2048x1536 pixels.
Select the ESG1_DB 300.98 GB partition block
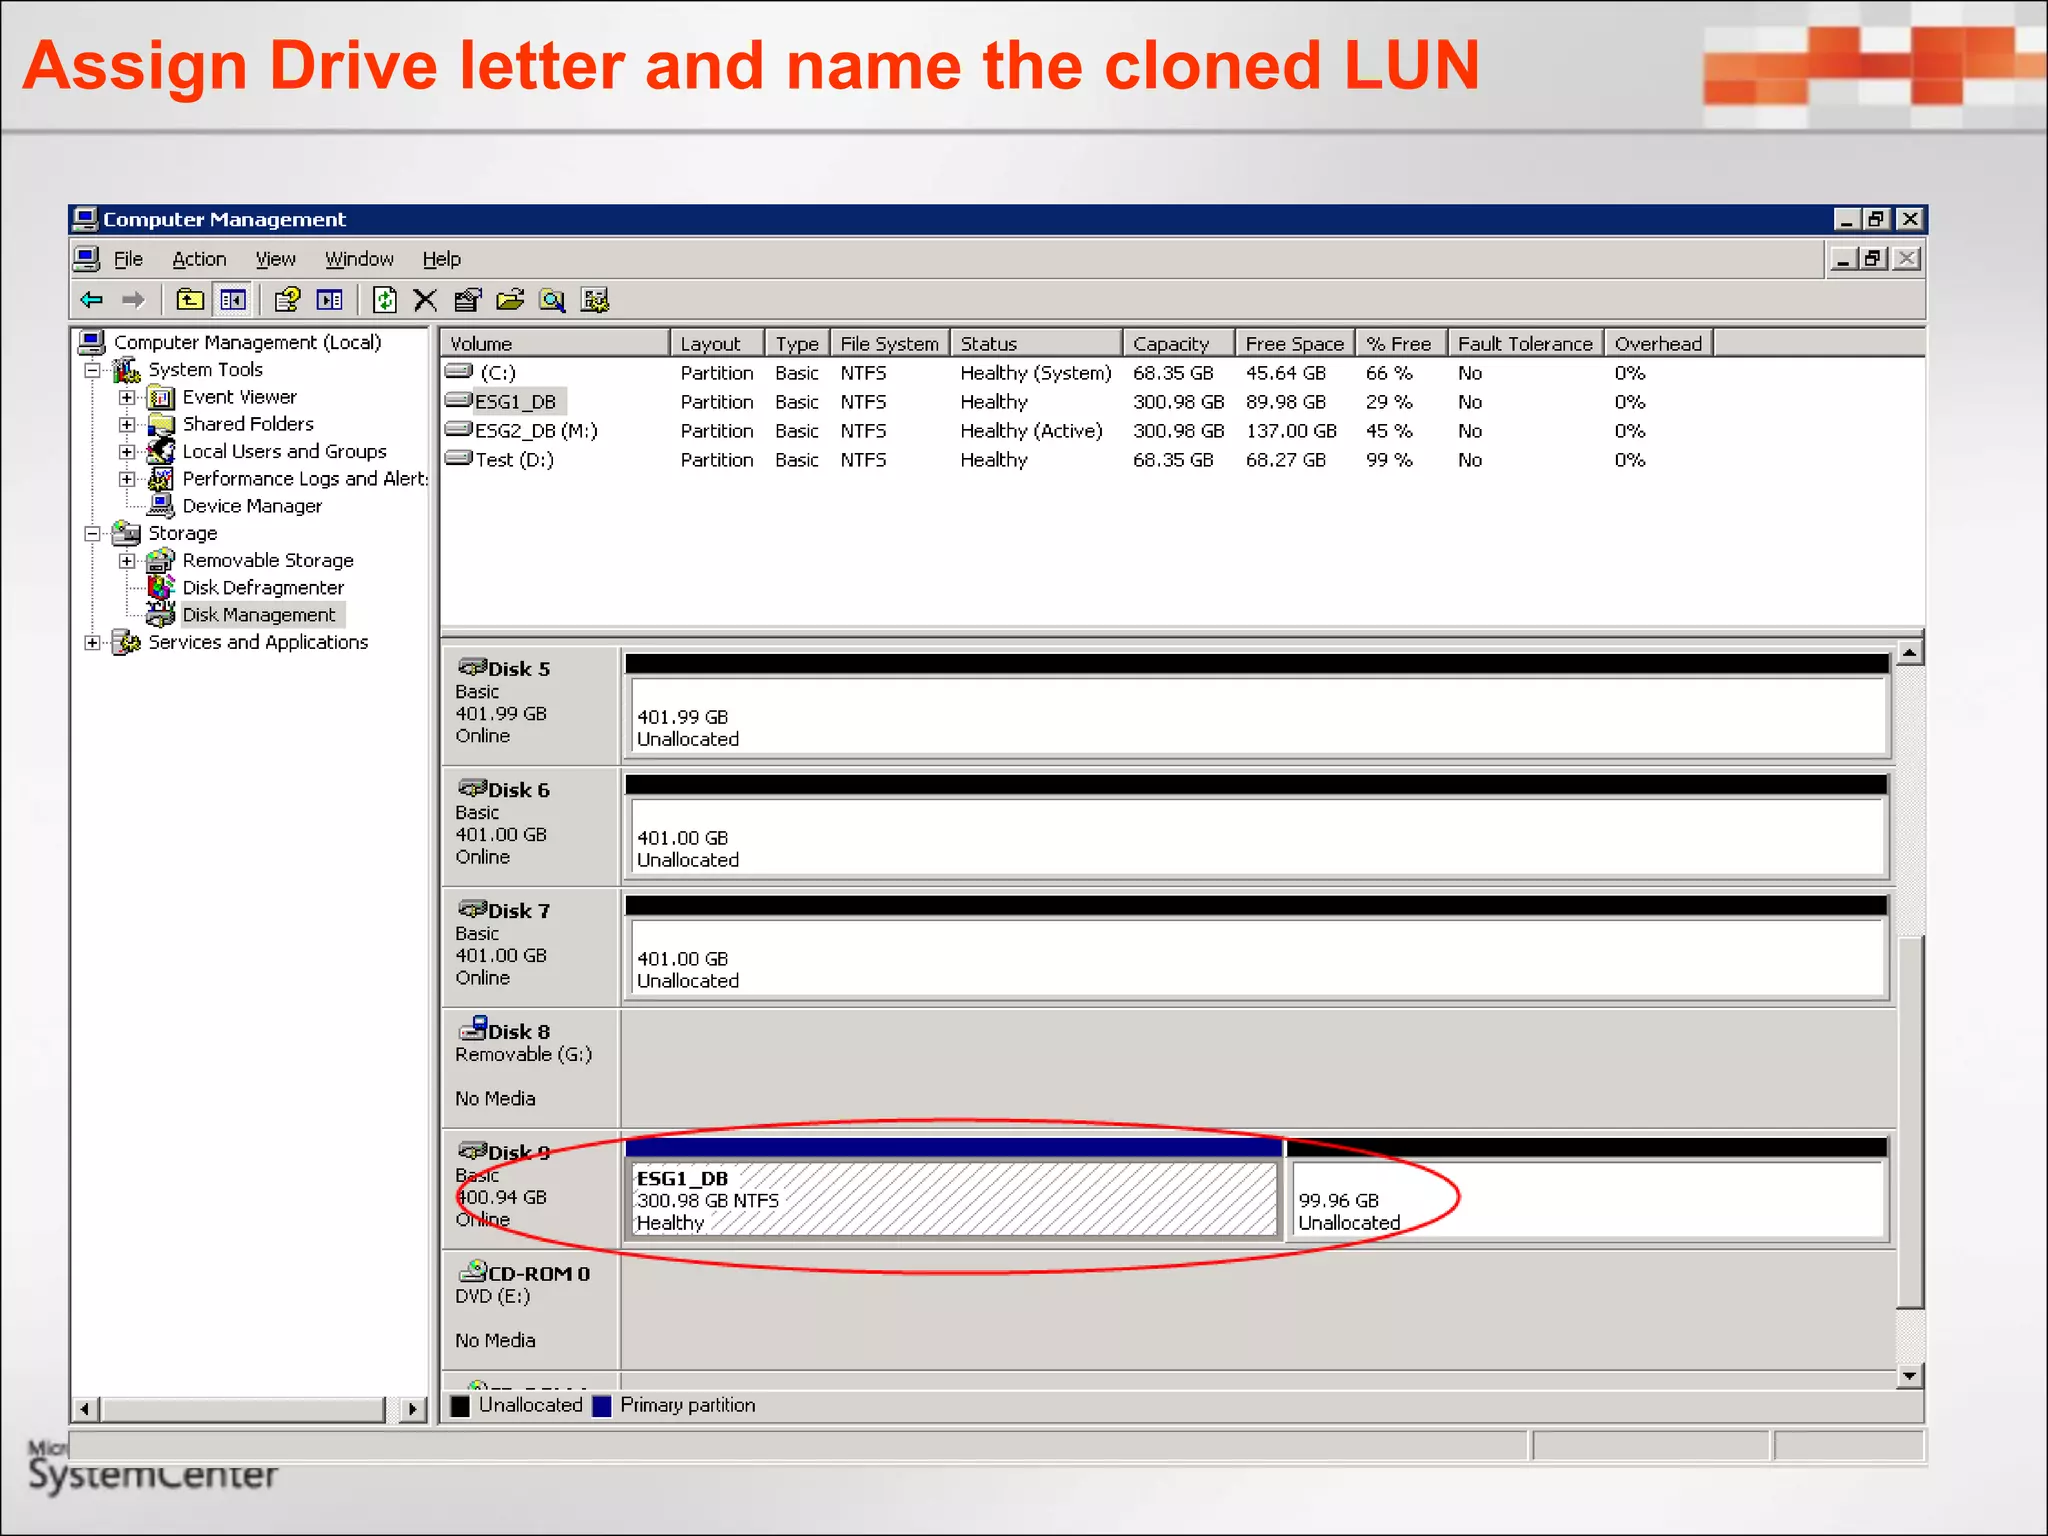[952, 1199]
